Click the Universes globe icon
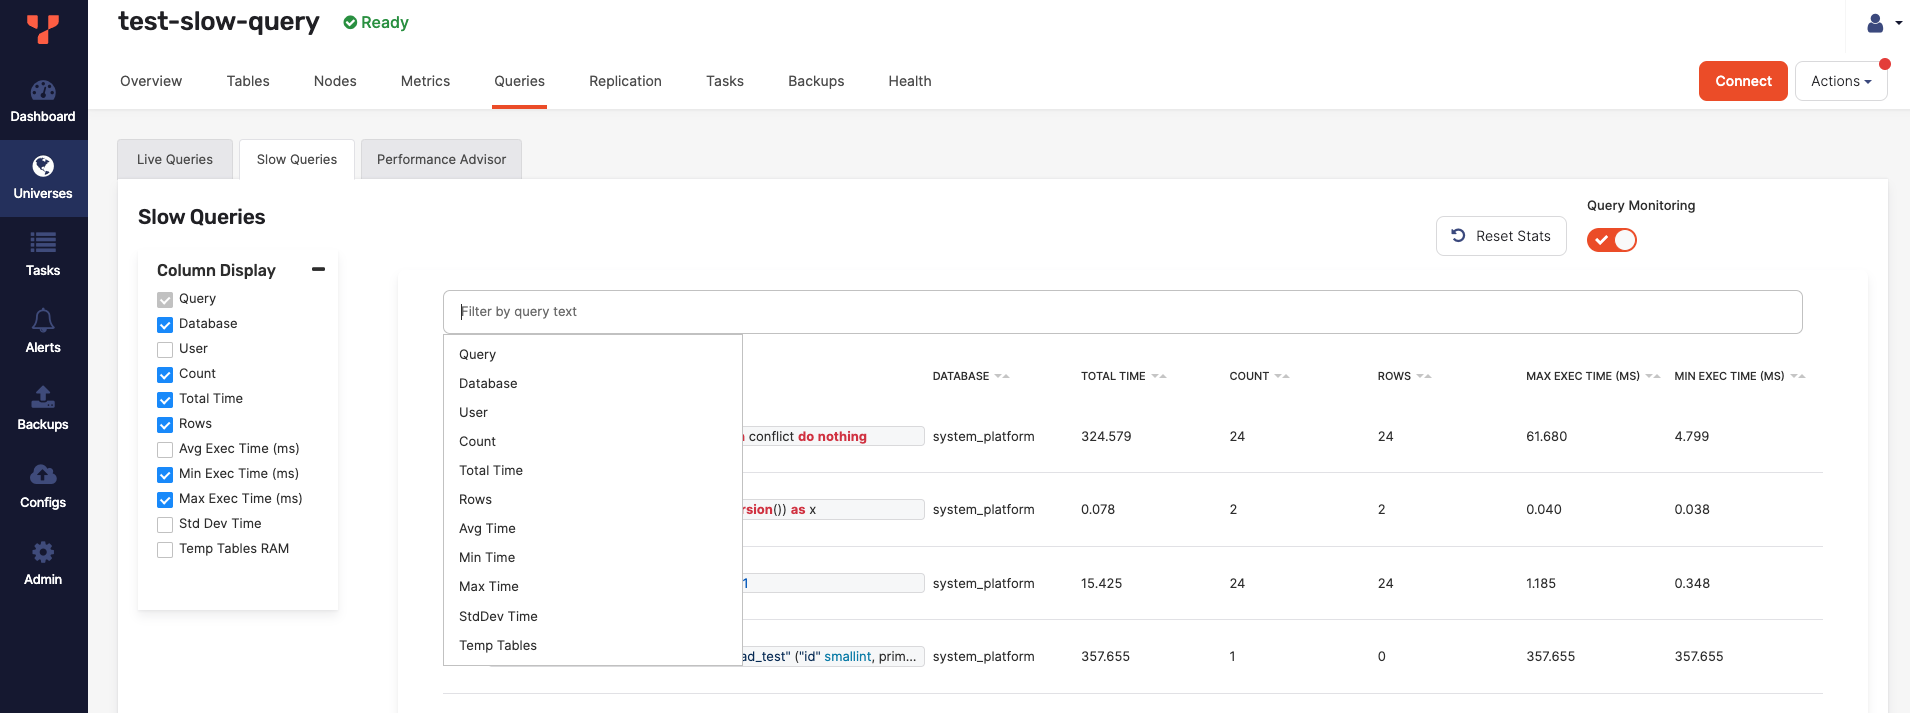The height and width of the screenshot is (713, 1910). [43, 167]
